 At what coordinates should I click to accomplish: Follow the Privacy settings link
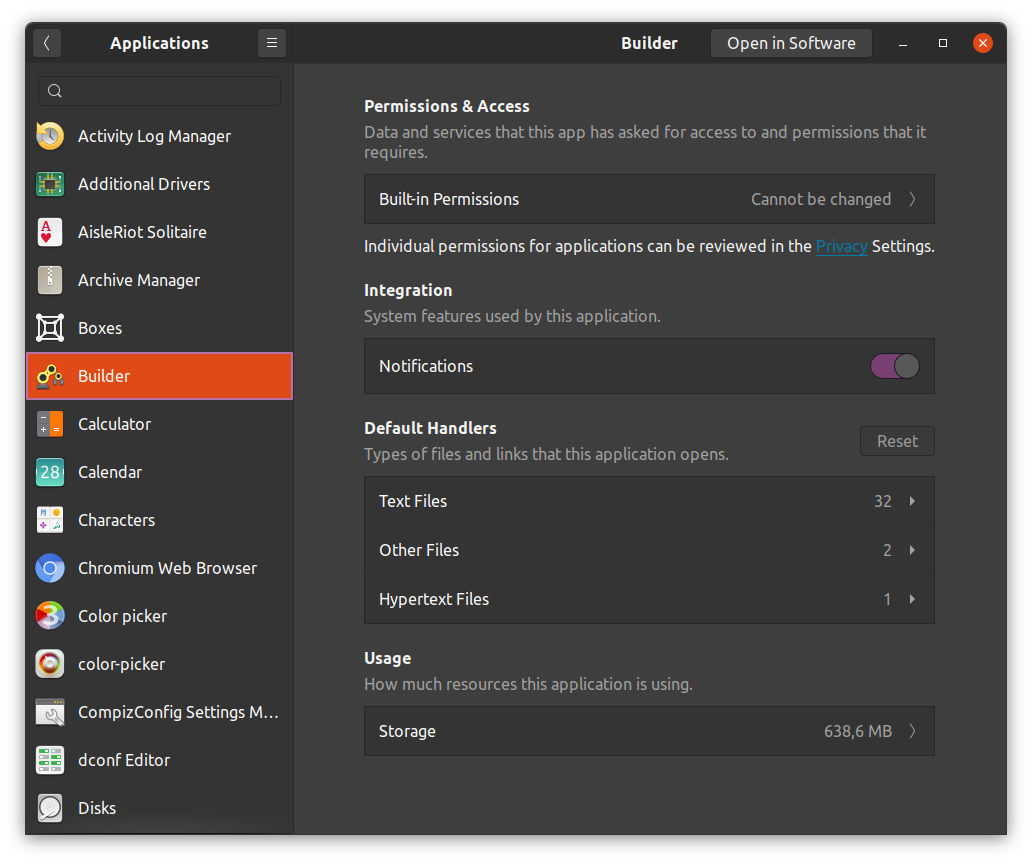(841, 246)
